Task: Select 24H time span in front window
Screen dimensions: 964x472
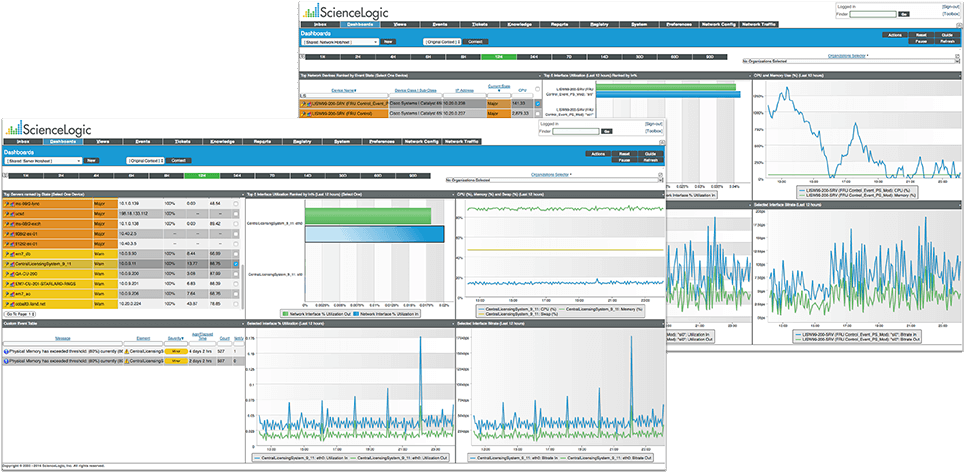Action: [235, 176]
